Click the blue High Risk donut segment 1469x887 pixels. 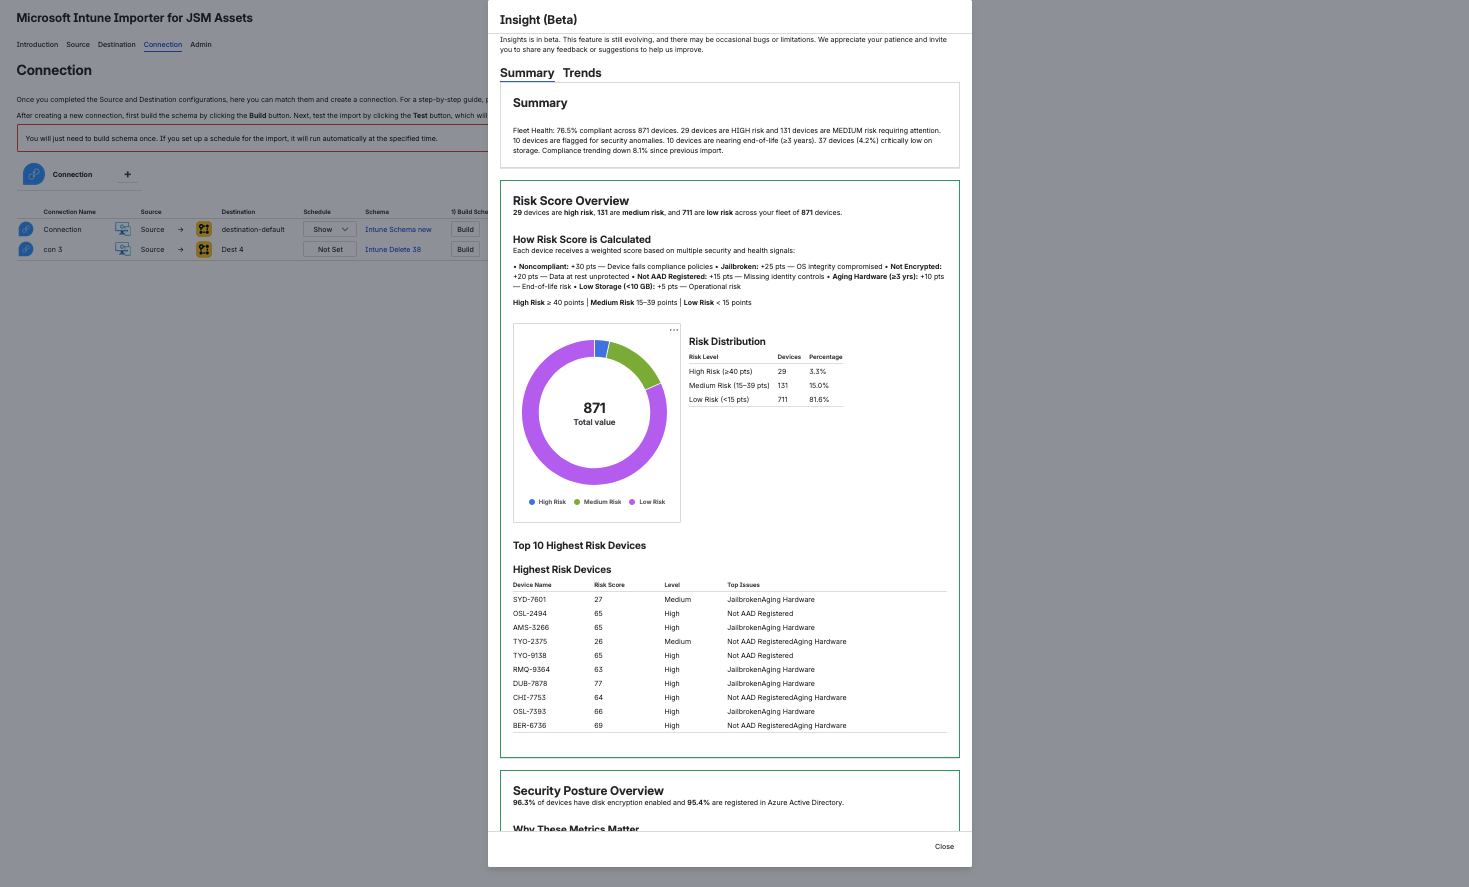click(x=601, y=348)
